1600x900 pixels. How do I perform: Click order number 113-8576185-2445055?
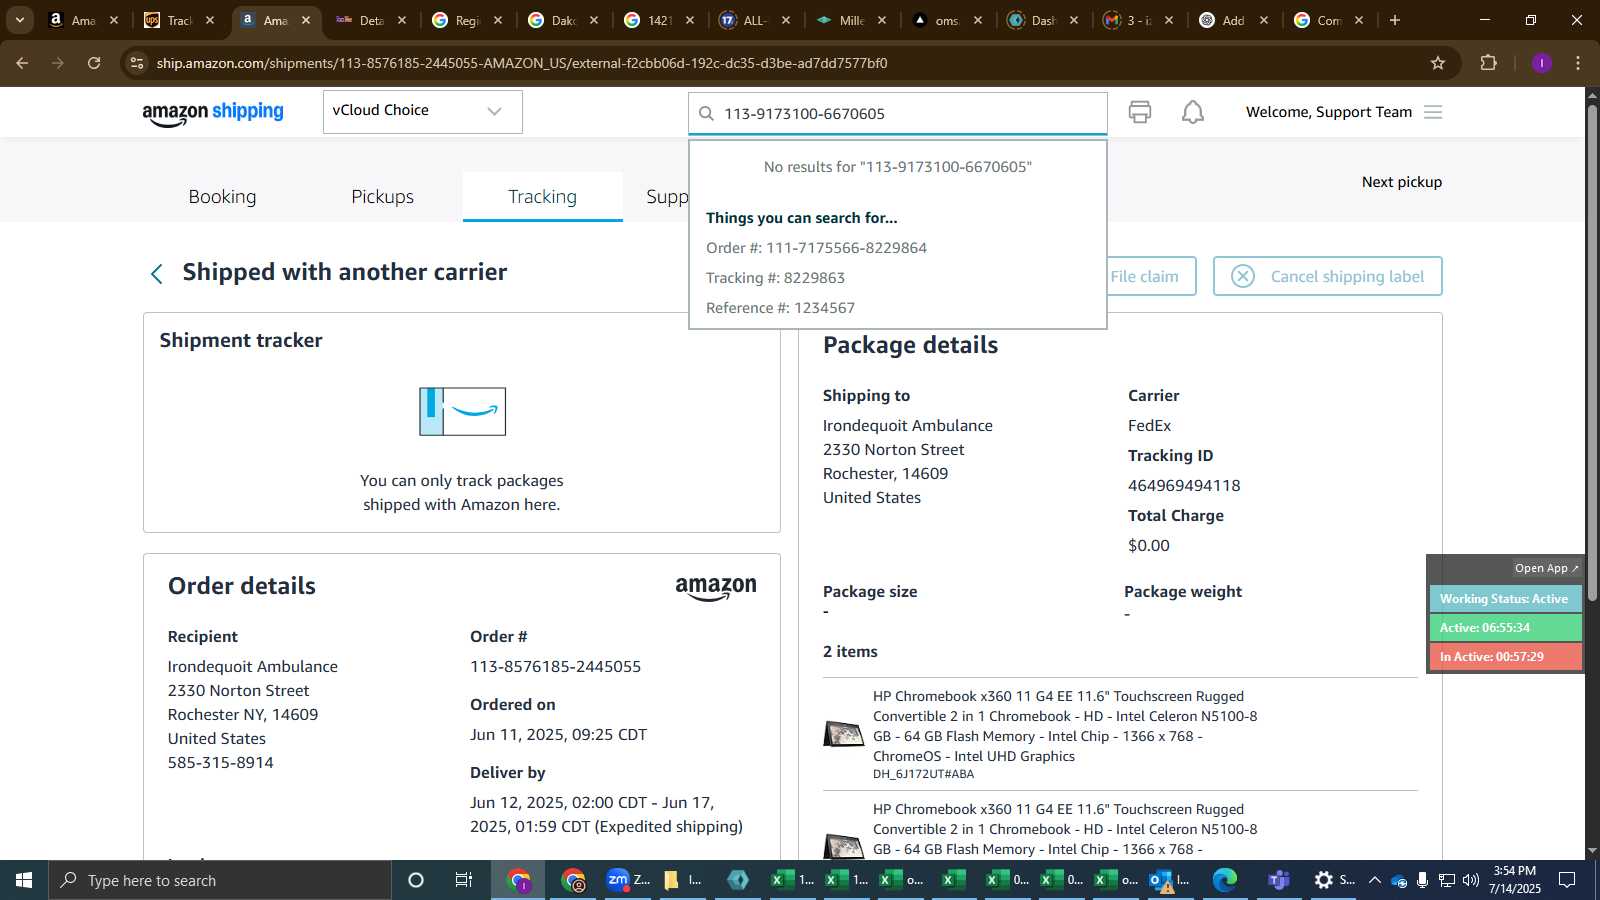point(555,667)
